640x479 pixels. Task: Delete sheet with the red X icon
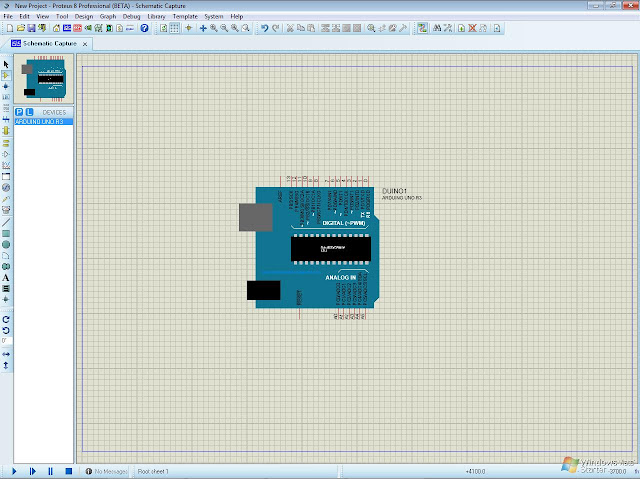point(472,28)
